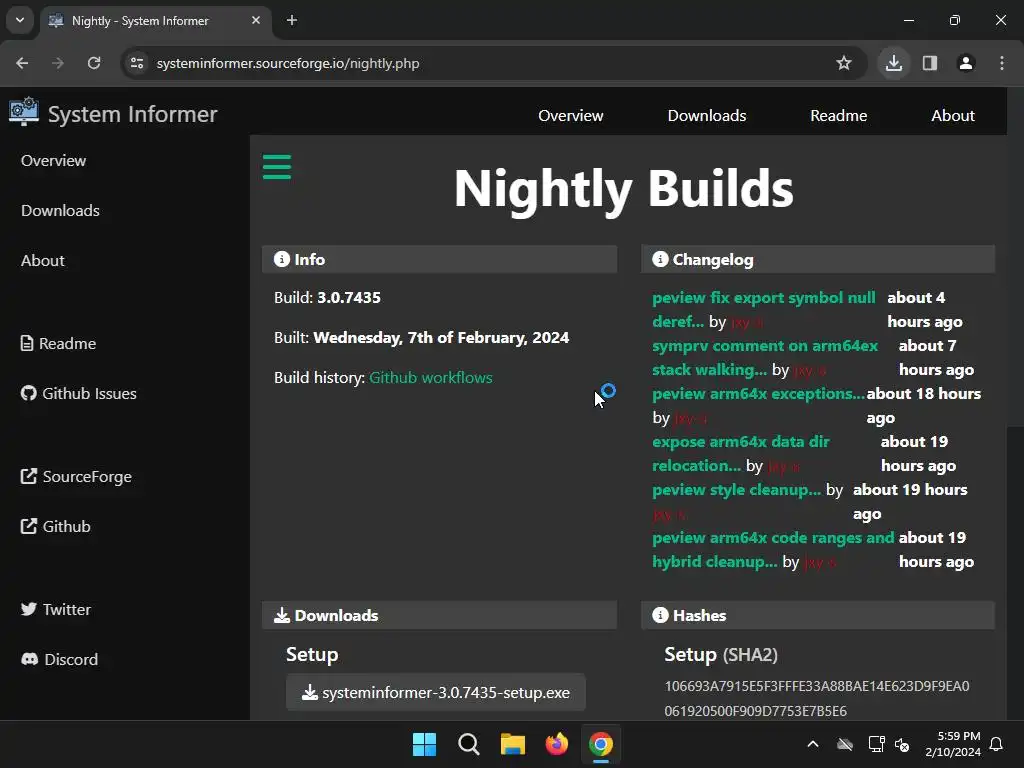Image resolution: width=1024 pixels, height=768 pixels.
Task: Close the Nightly - System Informer tab
Action: [x=256, y=20]
